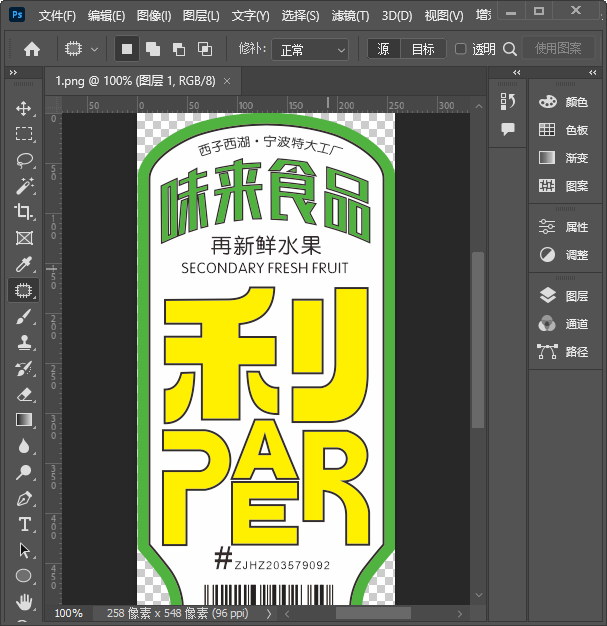Open the 修补 mode dropdown
607x626 pixels.
(x=310, y=50)
